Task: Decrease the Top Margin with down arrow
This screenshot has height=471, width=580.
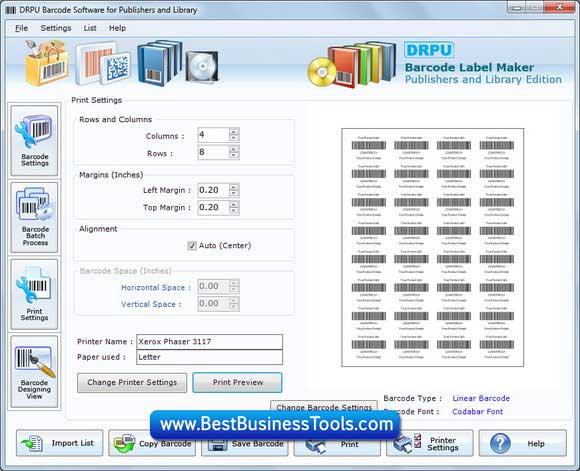Action: 234,211
